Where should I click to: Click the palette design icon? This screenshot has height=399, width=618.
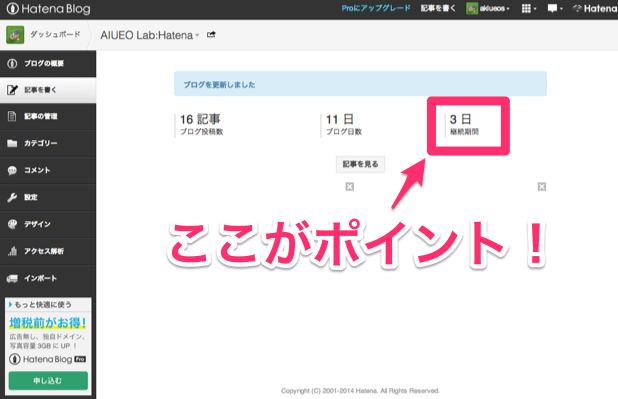[x=12, y=224]
